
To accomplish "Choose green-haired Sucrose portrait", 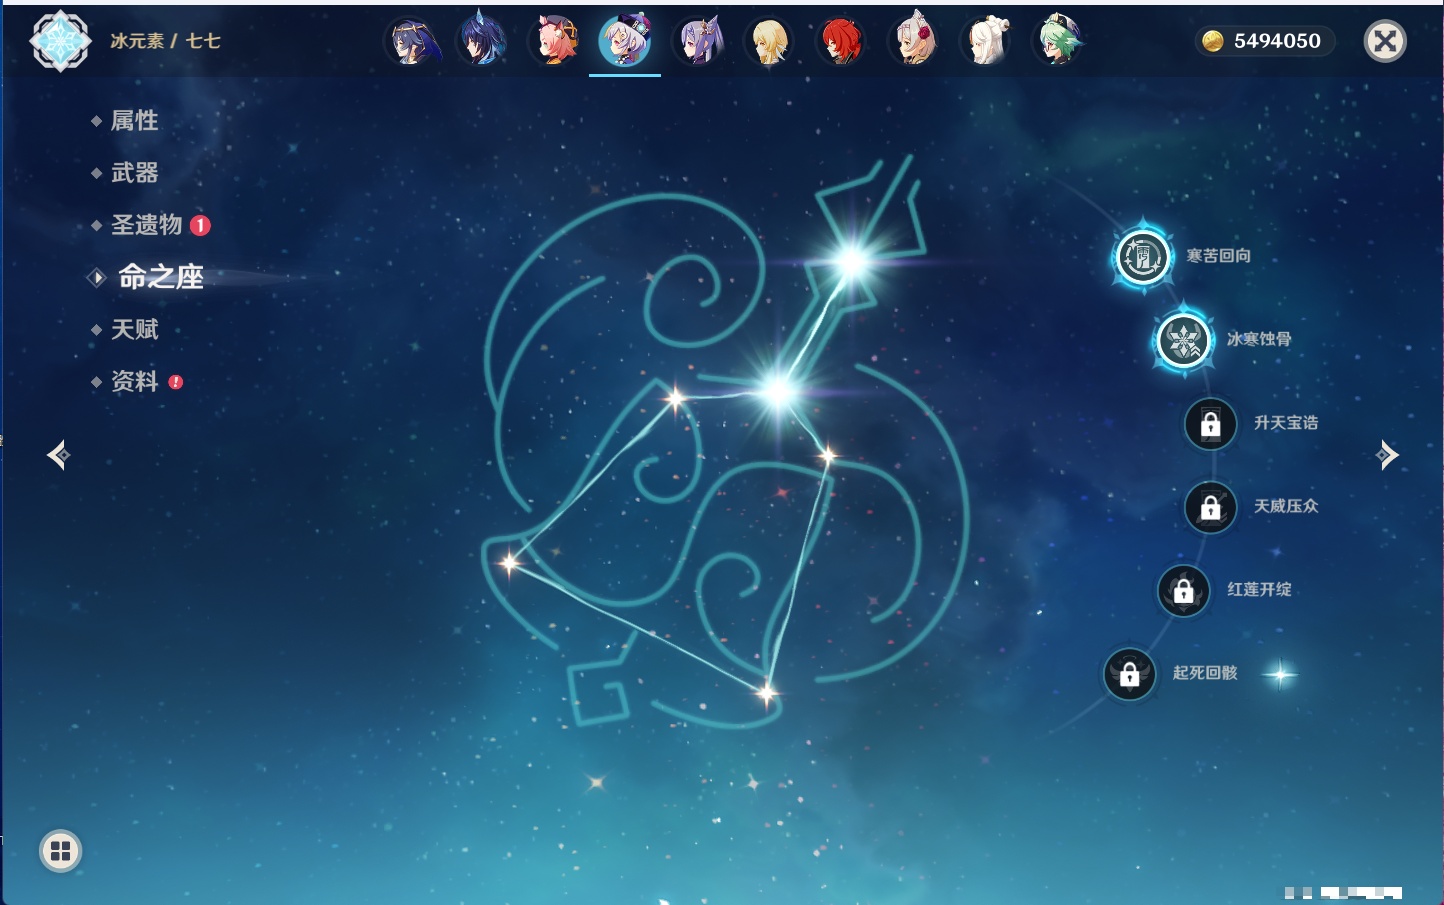I will tap(1057, 42).
